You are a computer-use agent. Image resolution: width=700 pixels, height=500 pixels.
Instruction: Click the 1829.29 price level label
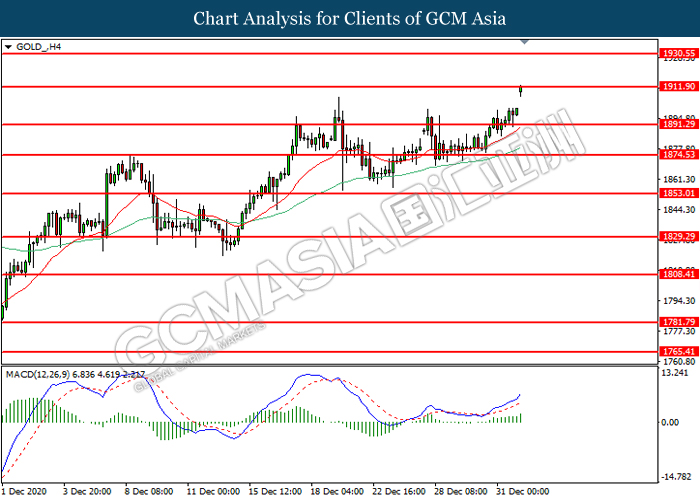[x=679, y=237]
